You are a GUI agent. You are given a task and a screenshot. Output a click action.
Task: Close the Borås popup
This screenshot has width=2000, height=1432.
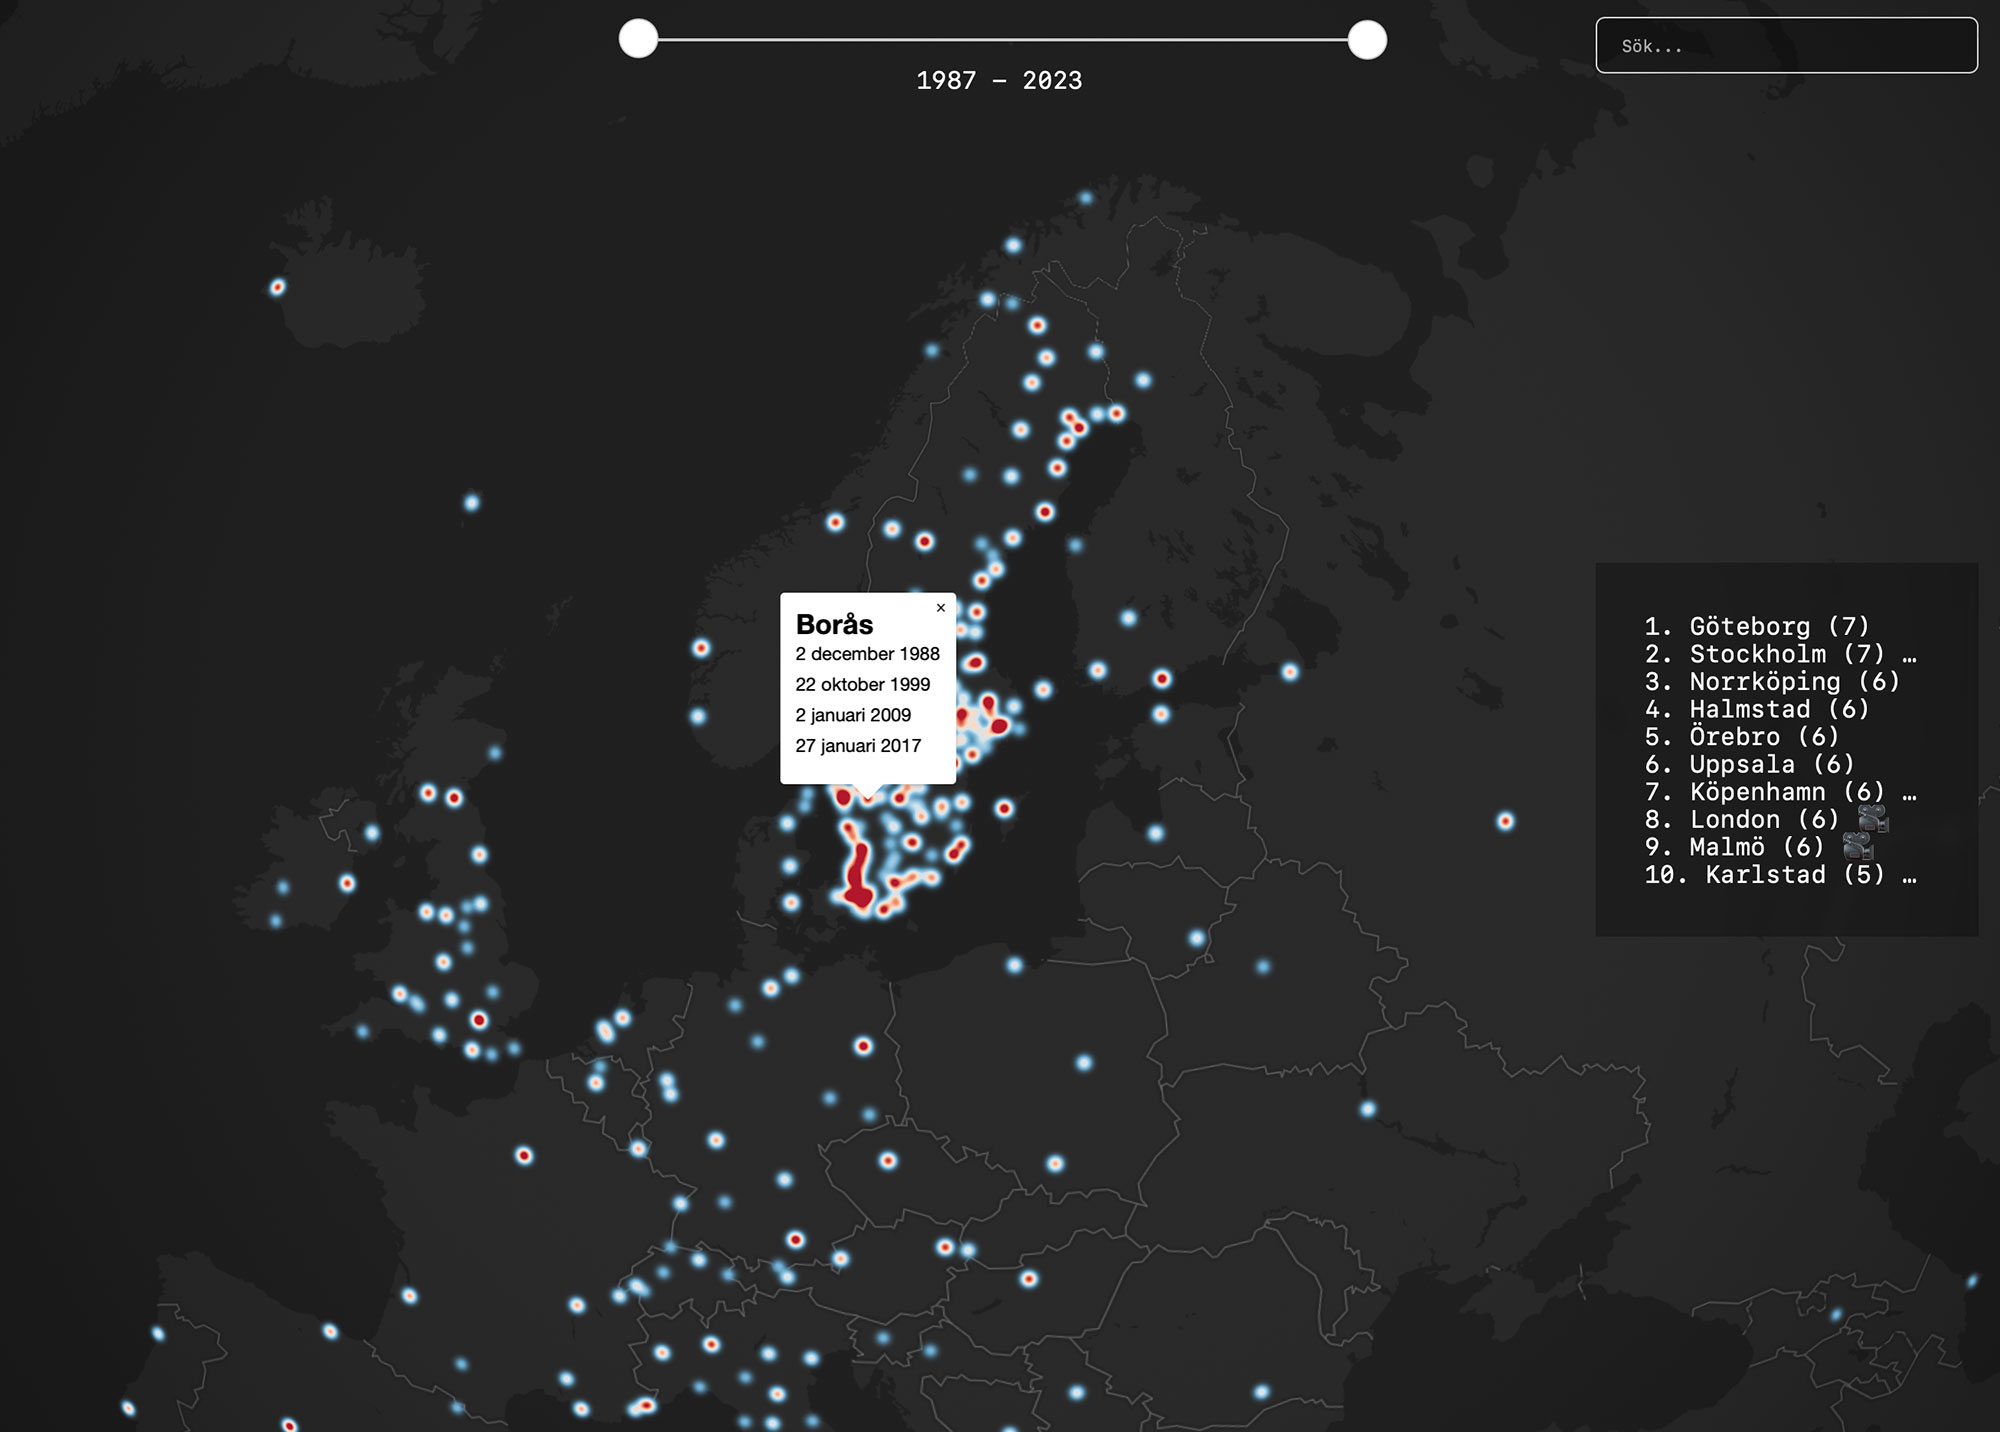(x=940, y=608)
